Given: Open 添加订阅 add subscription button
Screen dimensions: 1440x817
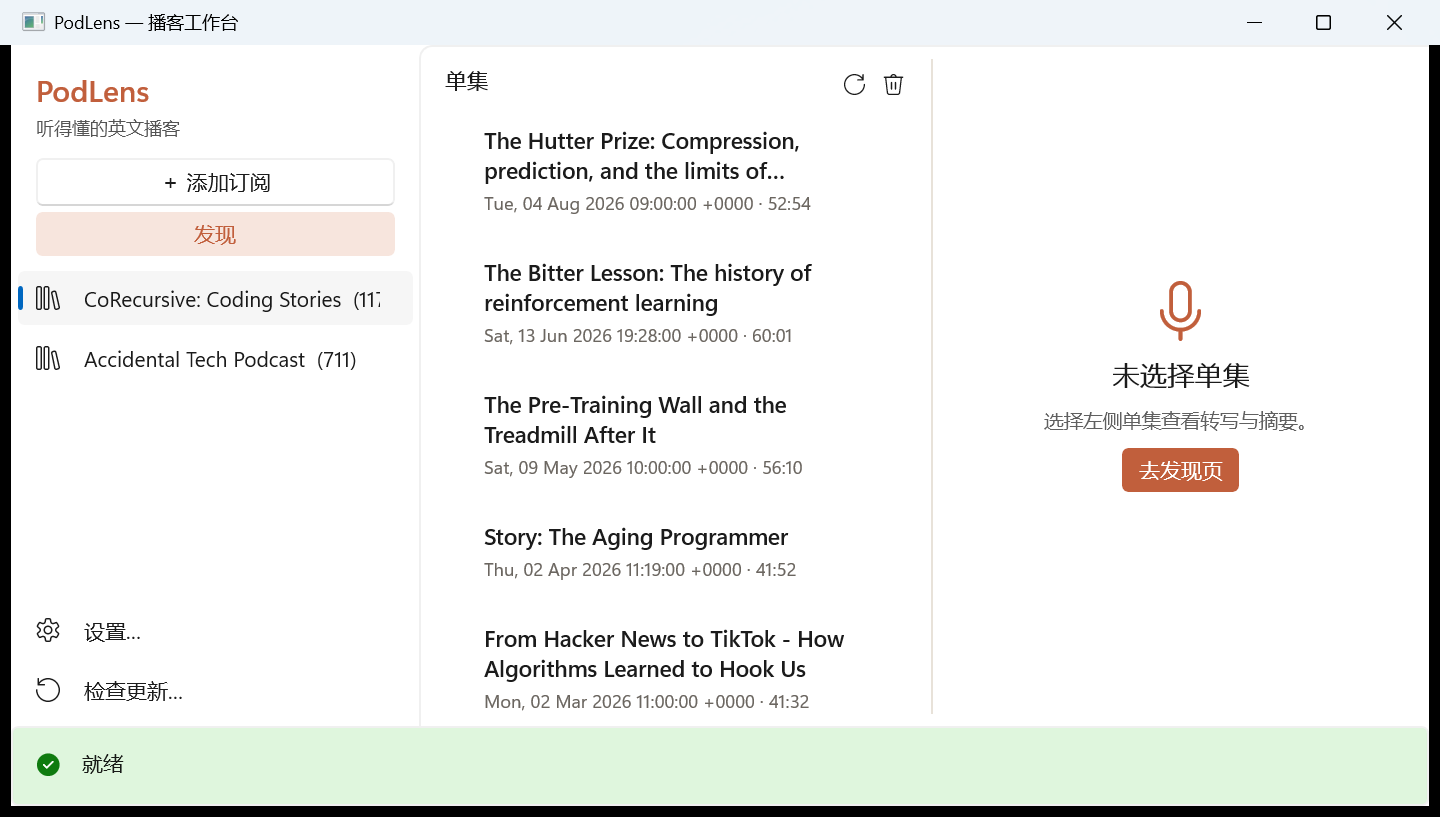Looking at the screenshot, I should tap(215, 183).
